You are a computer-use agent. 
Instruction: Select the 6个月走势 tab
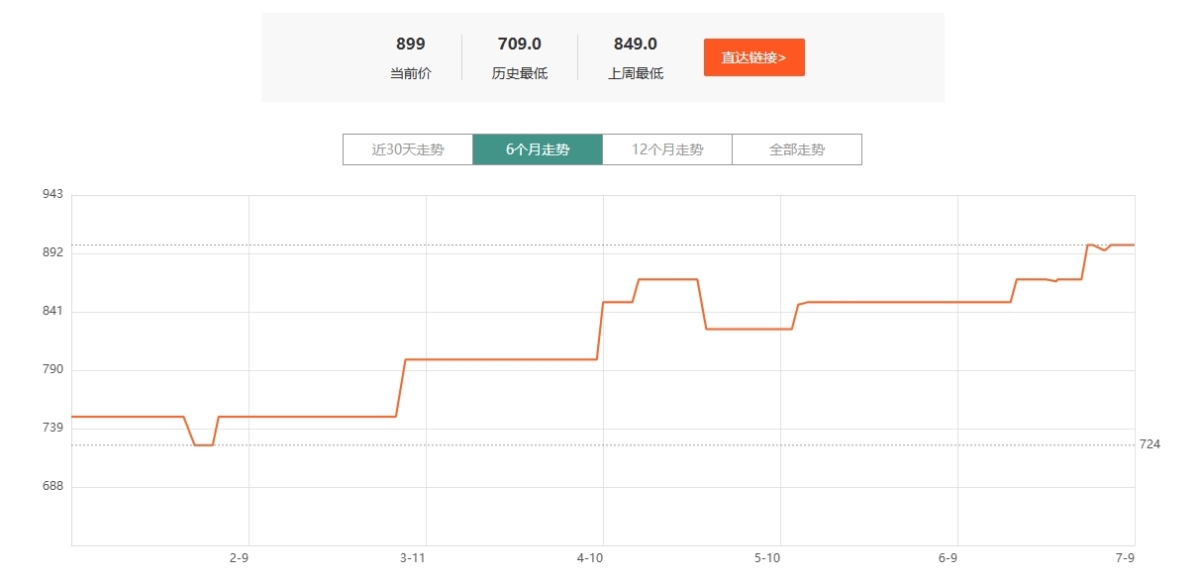(x=538, y=150)
